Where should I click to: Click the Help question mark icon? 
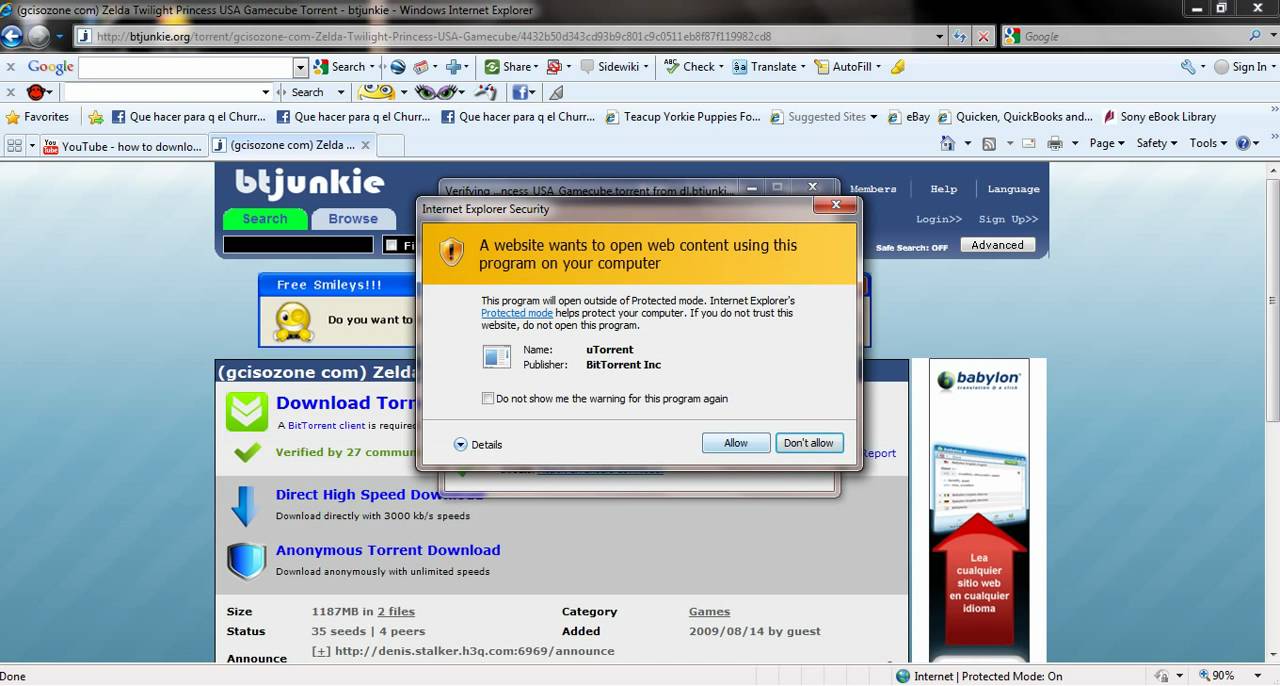pyautogui.click(x=1243, y=144)
